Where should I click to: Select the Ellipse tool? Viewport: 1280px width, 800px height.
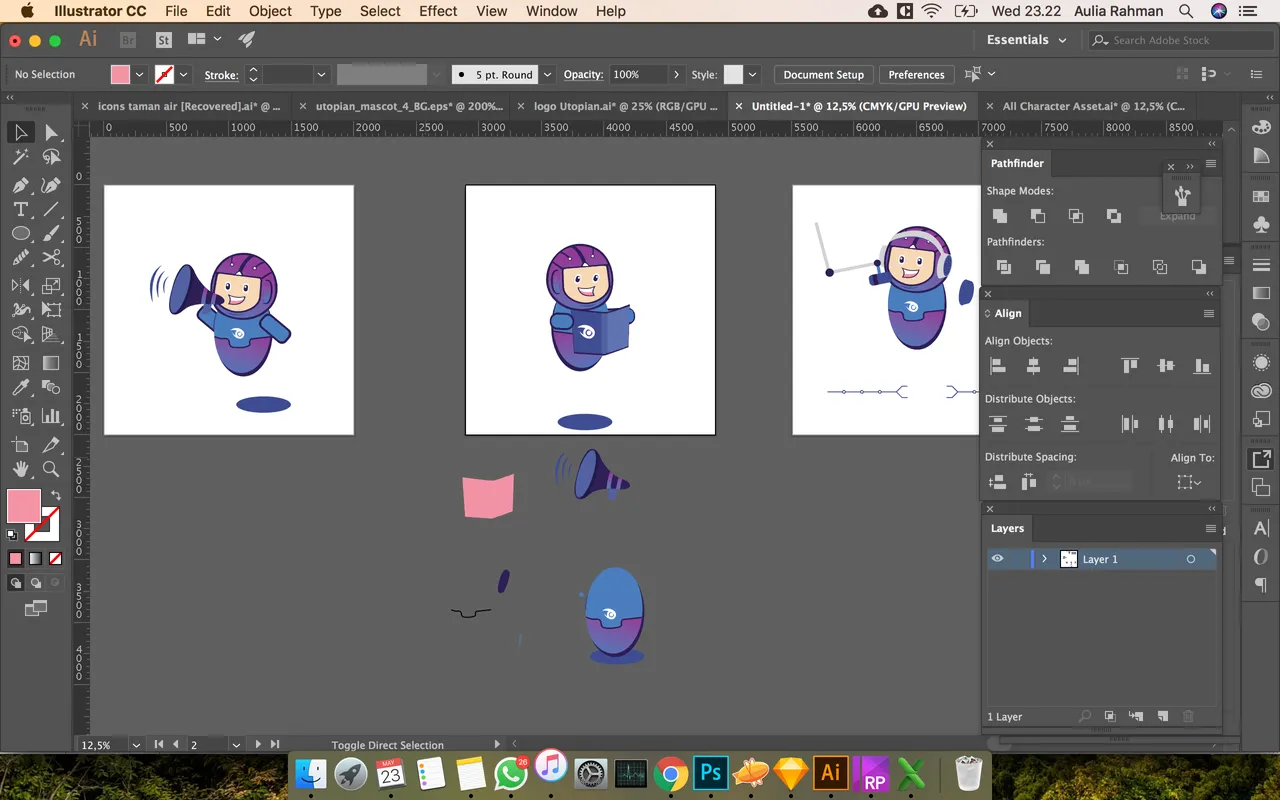(x=20, y=235)
